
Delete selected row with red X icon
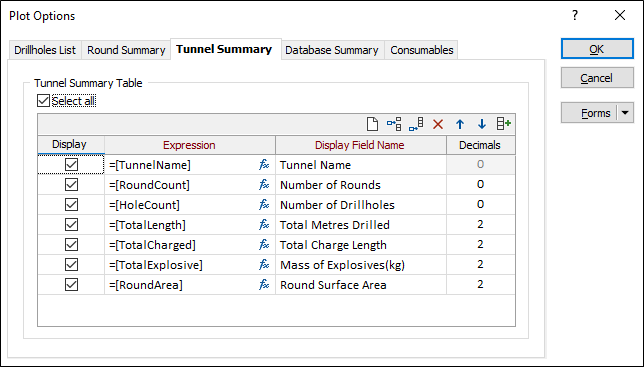click(438, 124)
